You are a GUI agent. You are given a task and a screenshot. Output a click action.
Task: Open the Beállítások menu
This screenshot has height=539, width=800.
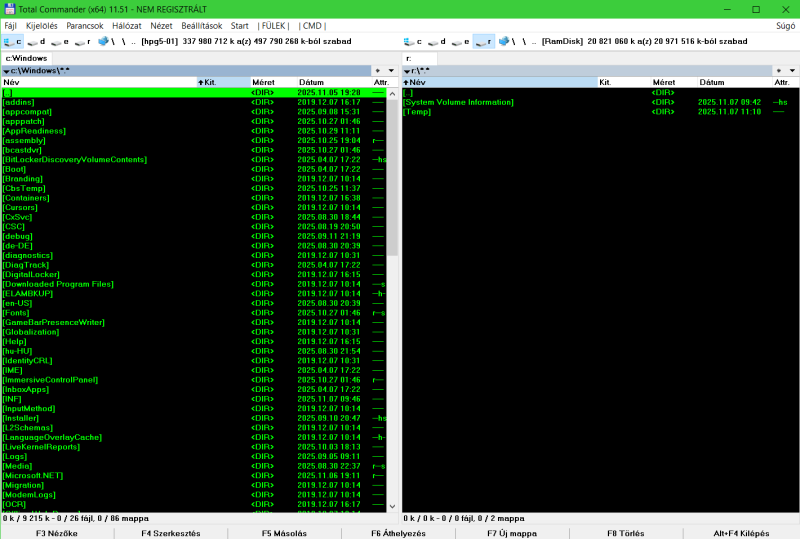click(202, 26)
